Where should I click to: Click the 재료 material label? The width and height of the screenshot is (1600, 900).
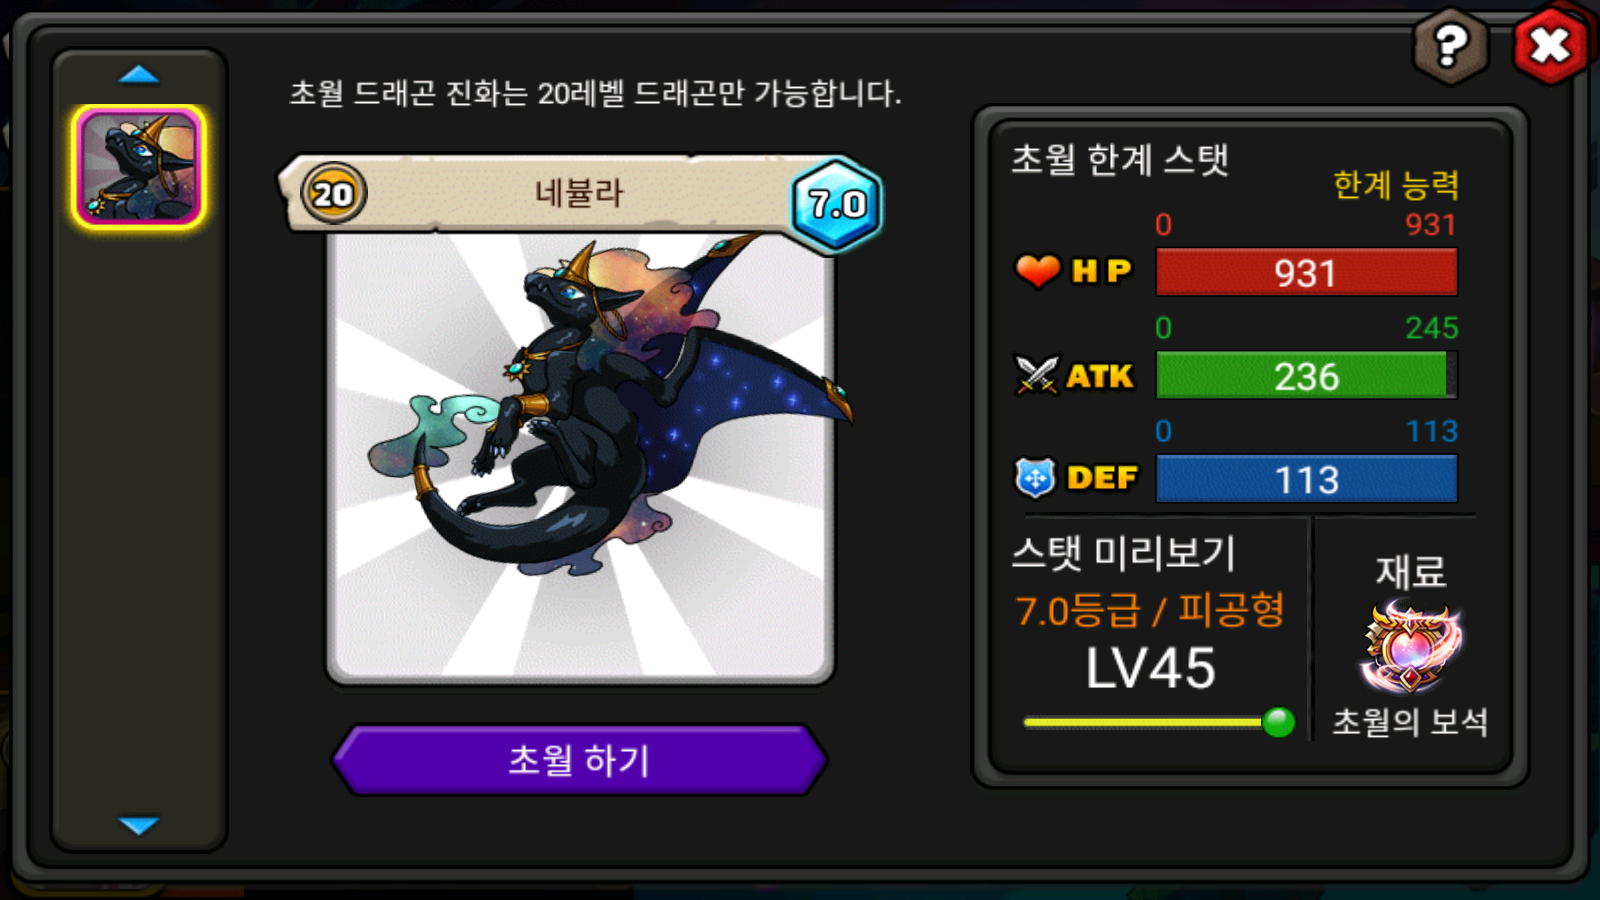1410,572
